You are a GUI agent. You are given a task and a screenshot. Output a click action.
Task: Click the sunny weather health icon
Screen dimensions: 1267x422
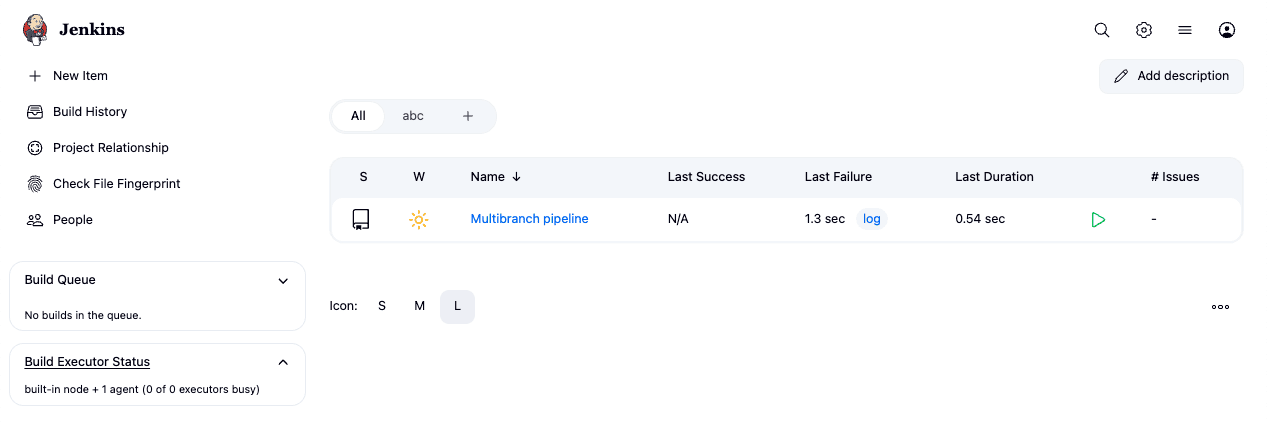[419, 219]
